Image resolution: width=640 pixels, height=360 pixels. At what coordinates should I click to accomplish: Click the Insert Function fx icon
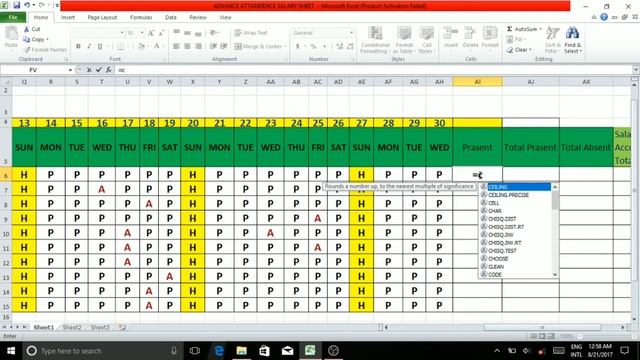(109, 70)
